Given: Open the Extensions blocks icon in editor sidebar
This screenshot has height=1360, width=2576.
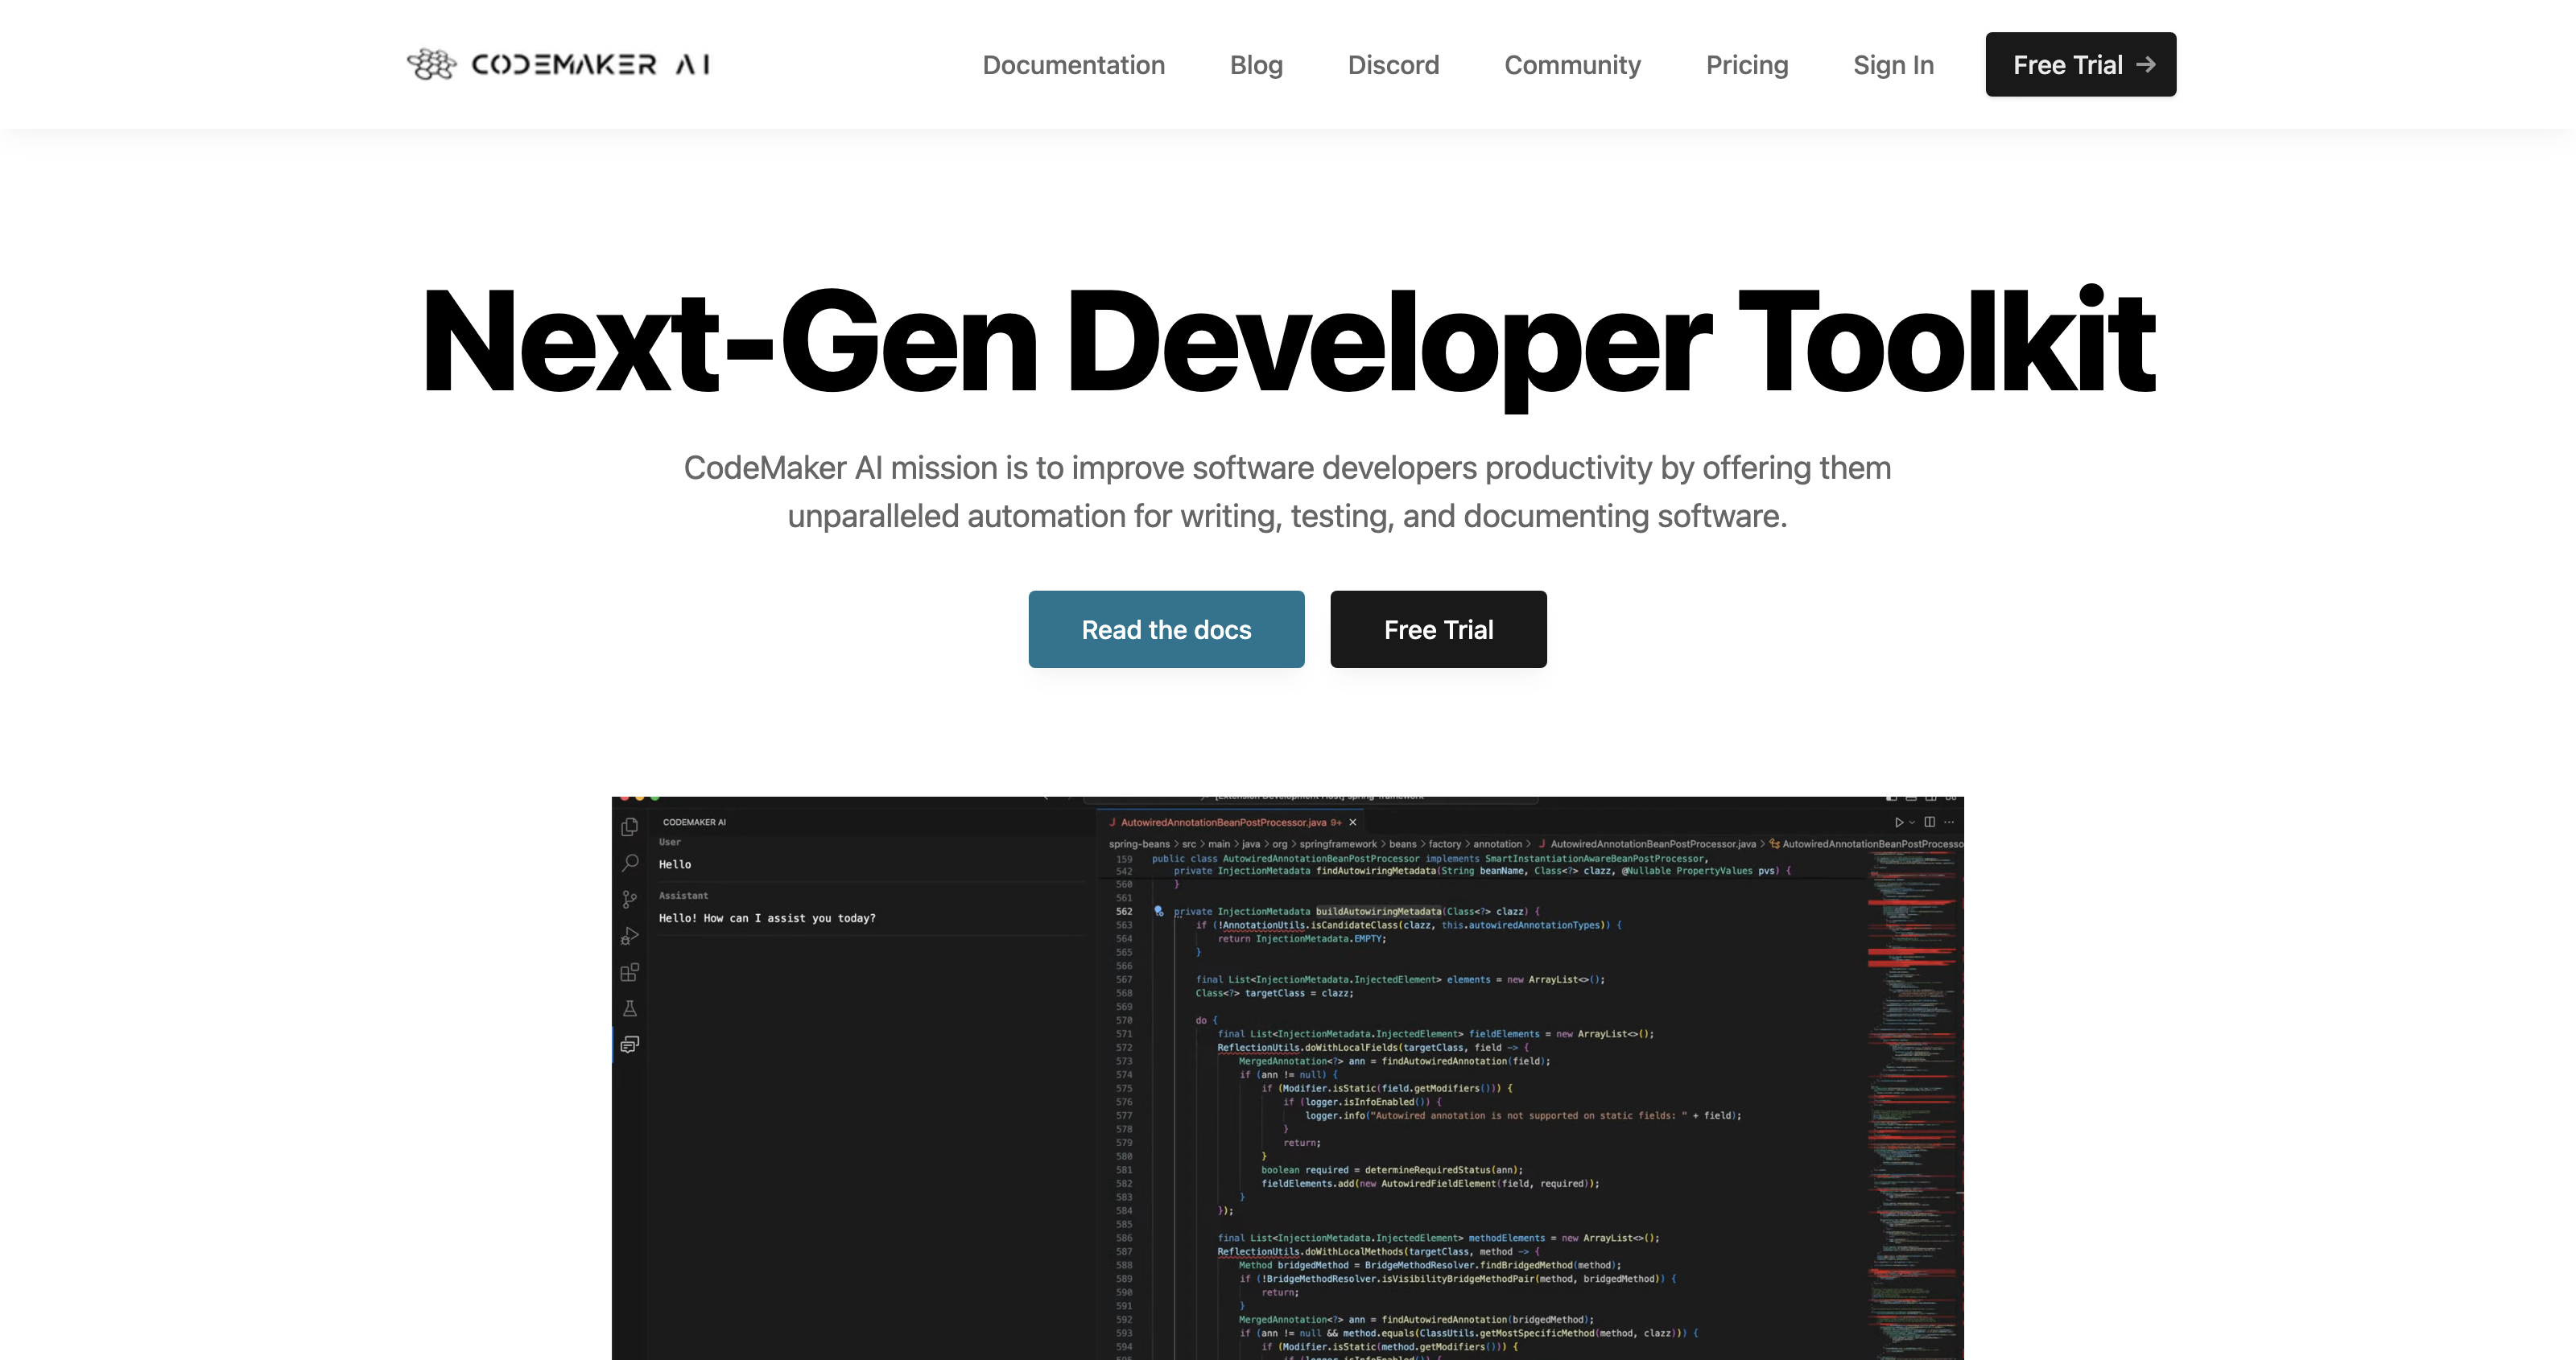Looking at the screenshot, I should click(629, 972).
